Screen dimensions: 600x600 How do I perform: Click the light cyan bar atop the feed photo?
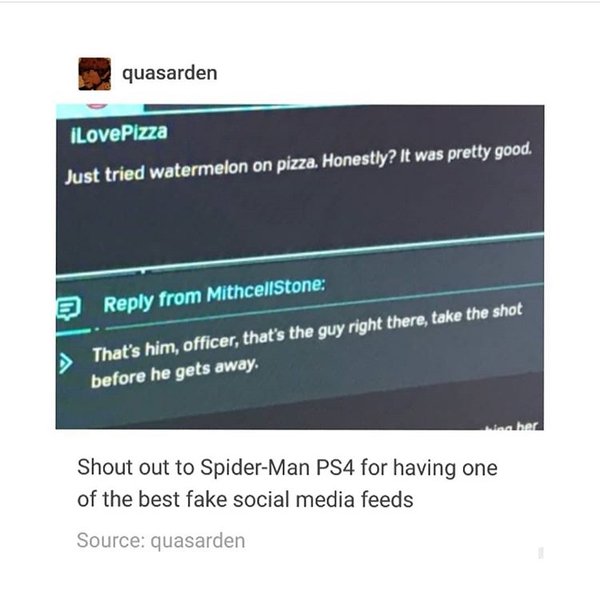pyautogui.click(x=100, y=111)
